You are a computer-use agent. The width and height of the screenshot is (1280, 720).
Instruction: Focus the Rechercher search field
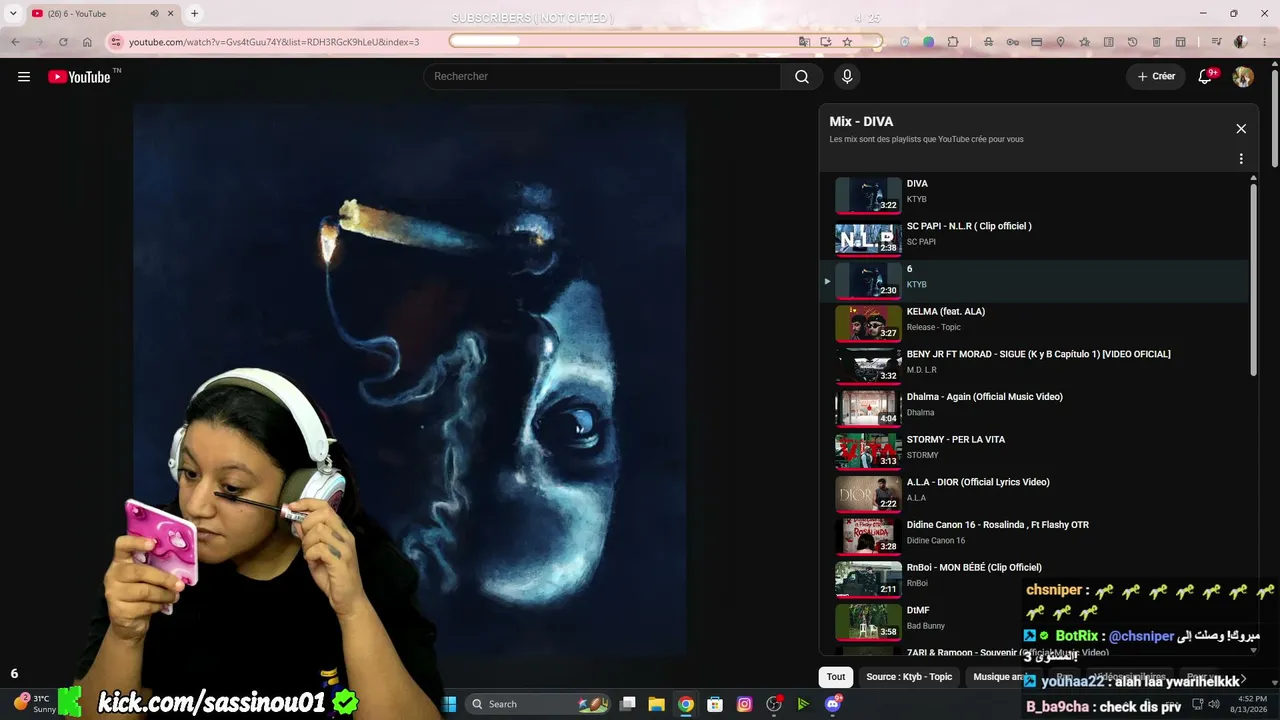(x=603, y=77)
